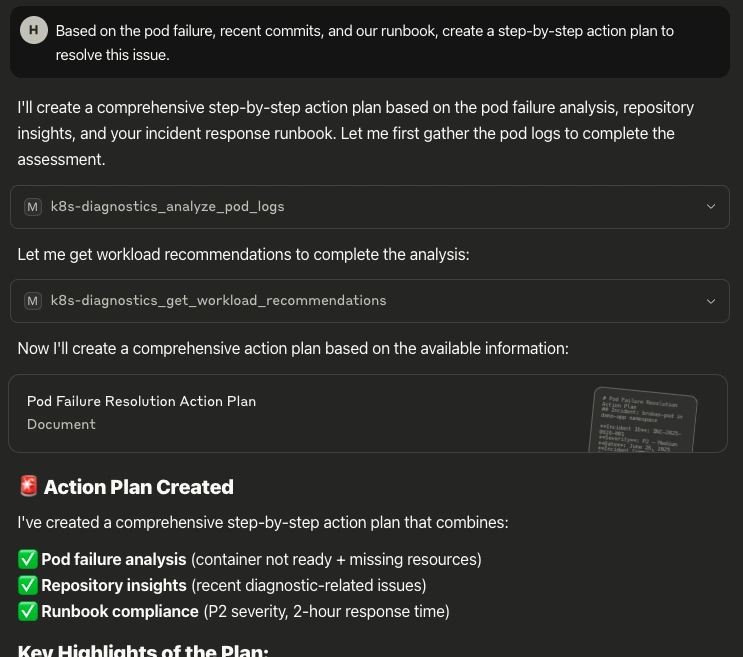Screen dimensions: 743x657
Task: Click the document preview thumbnail
Action: tap(643, 420)
